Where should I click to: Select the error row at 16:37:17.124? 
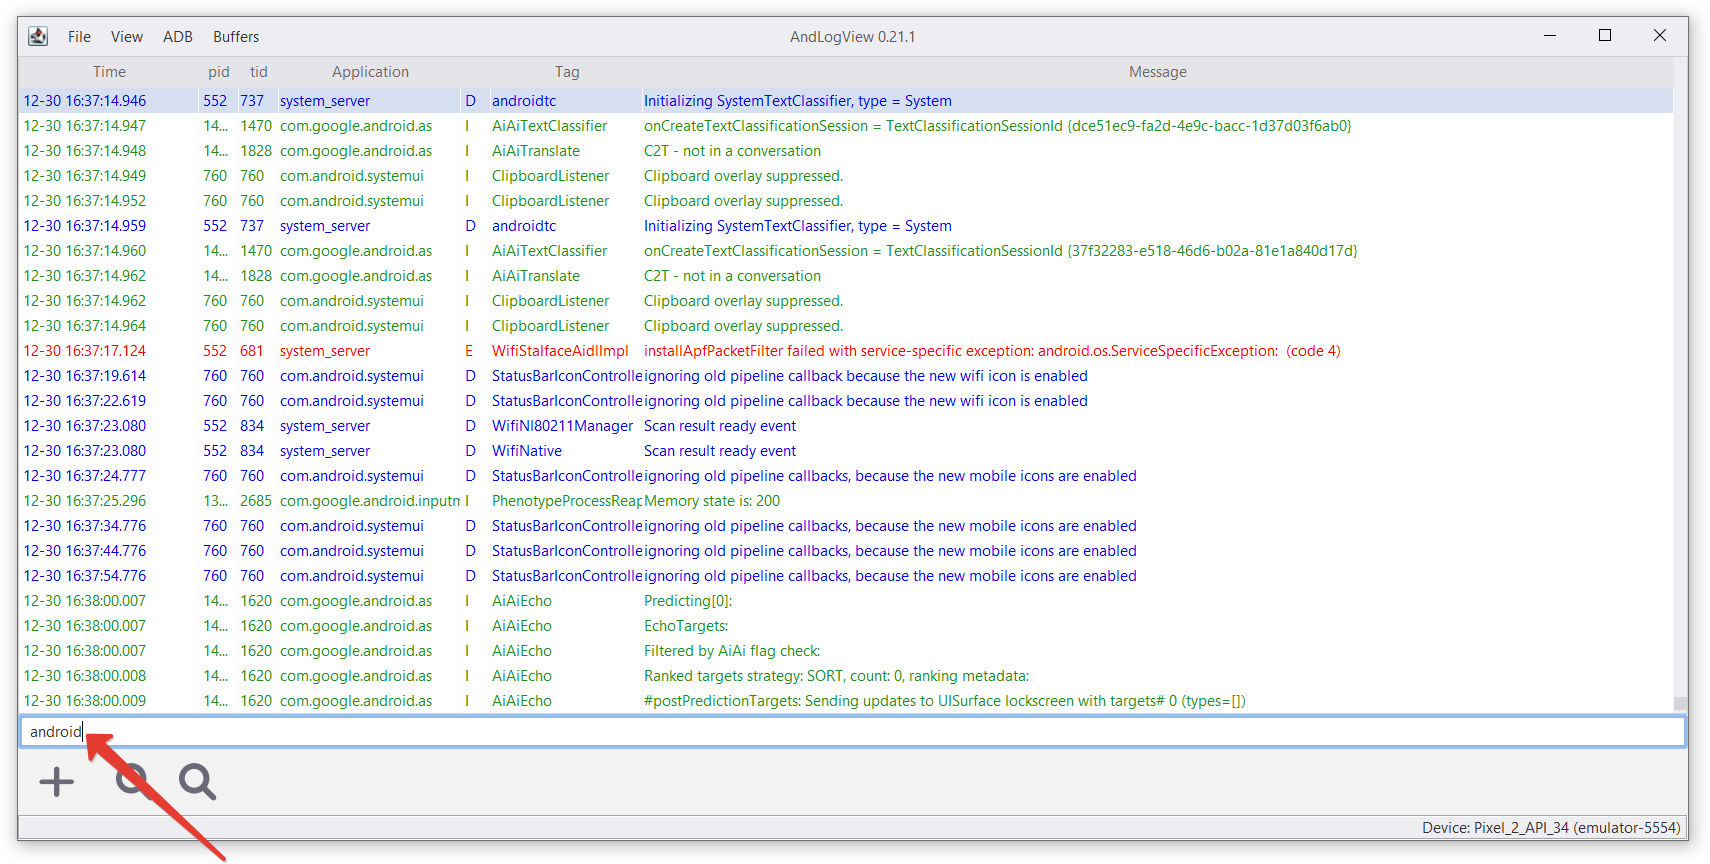pos(846,351)
